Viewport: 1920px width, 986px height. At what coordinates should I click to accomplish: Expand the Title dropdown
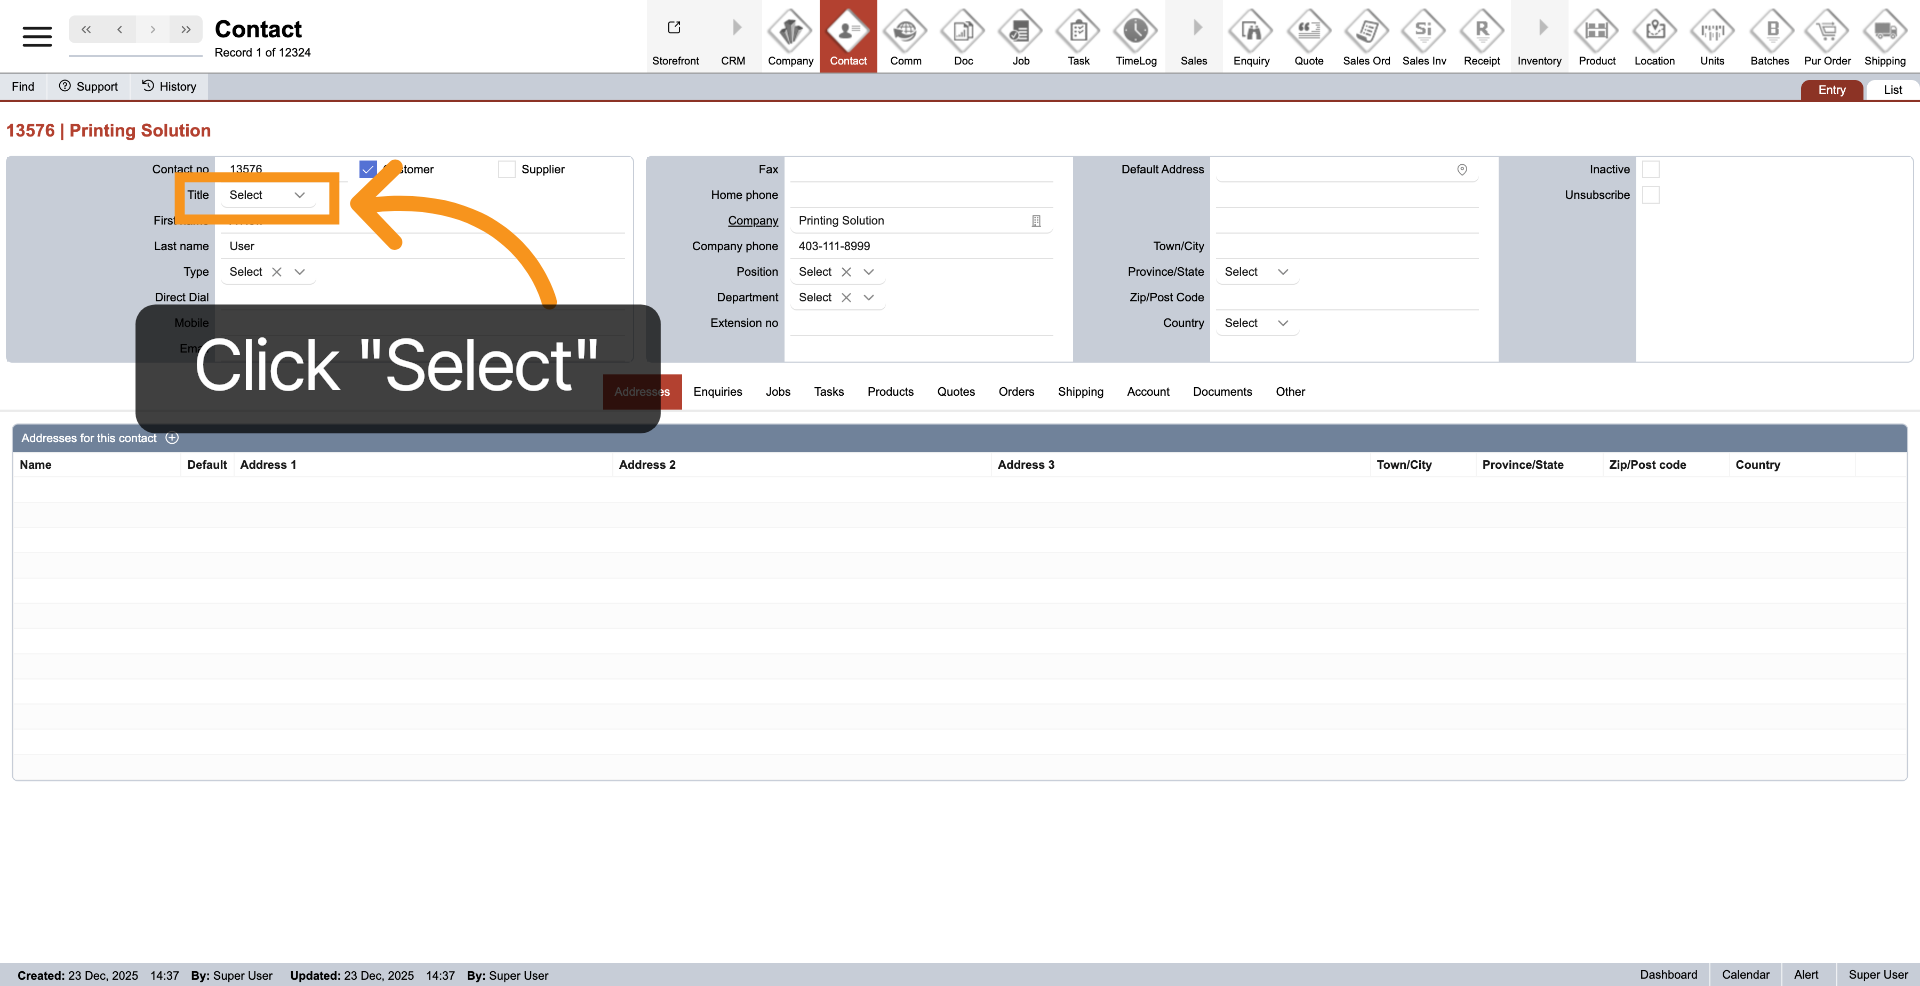(267, 196)
